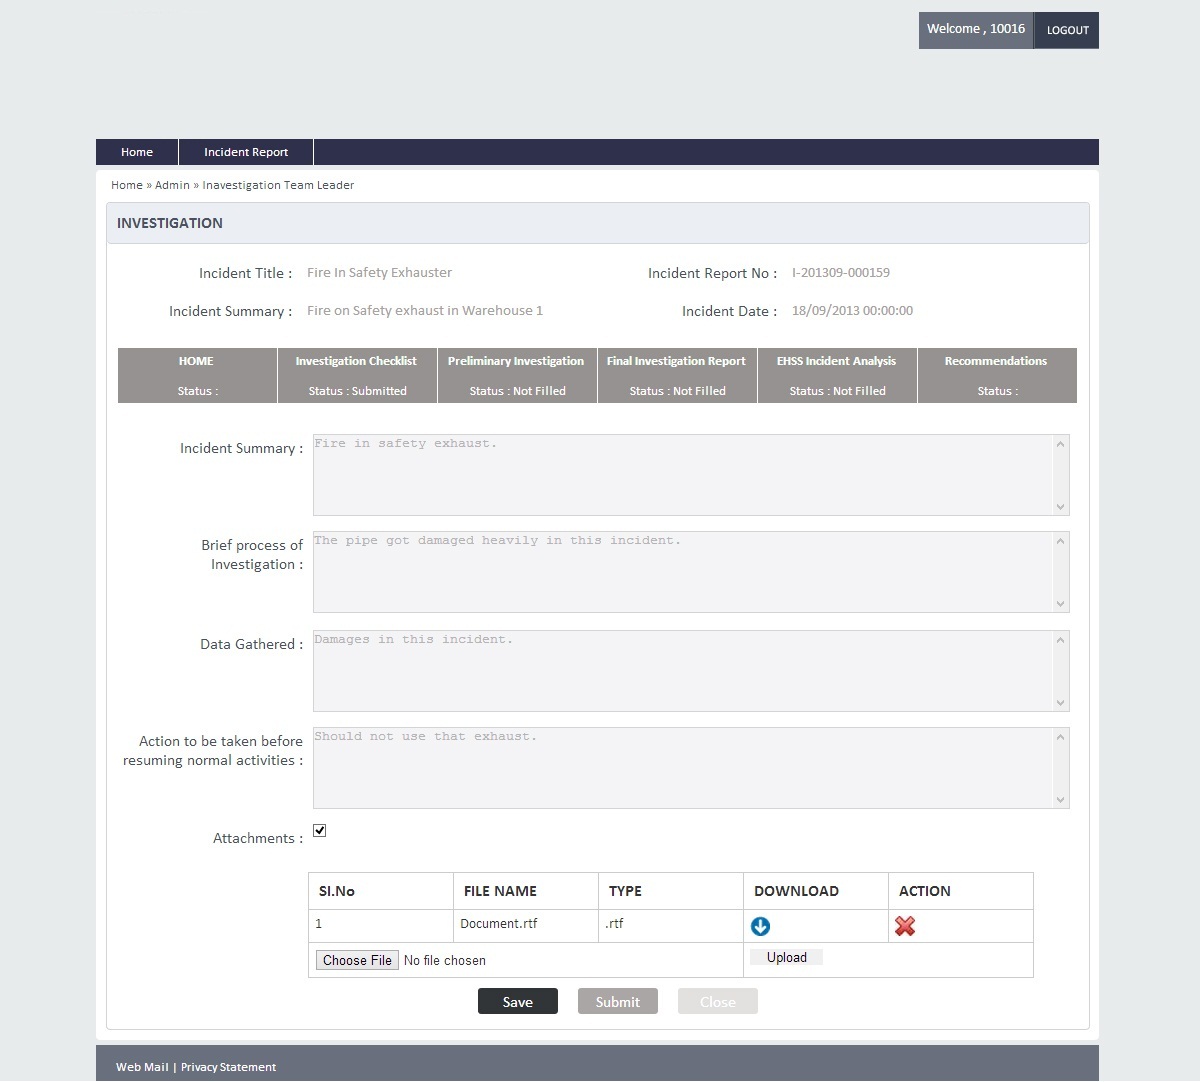1200x1082 pixels.
Task: Click the incident title Fire In Safety Exhauster
Action: click(379, 273)
